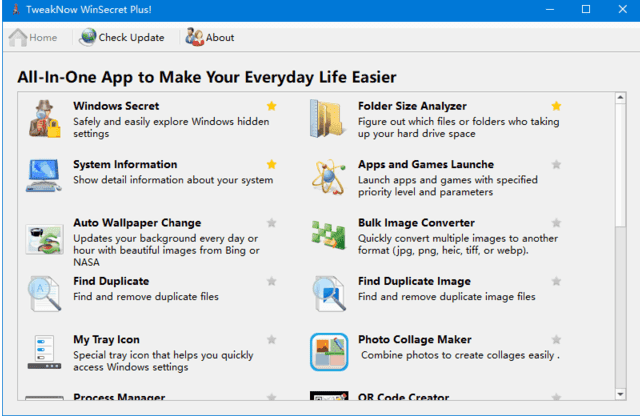Open the Find Duplicate Image icon
This screenshot has height=419, width=640.
(x=329, y=293)
